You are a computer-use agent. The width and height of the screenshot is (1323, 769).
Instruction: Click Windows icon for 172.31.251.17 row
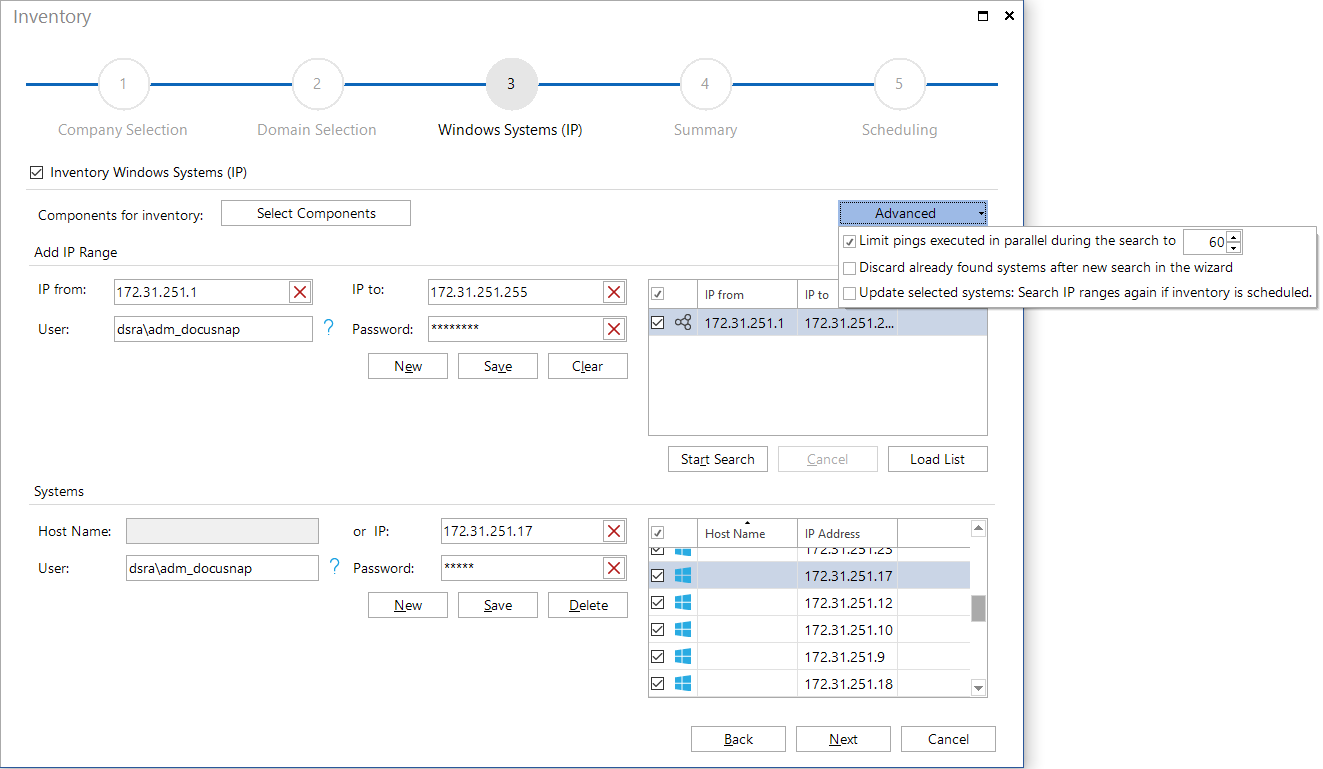pyautogui.click(x=683, y=576)
